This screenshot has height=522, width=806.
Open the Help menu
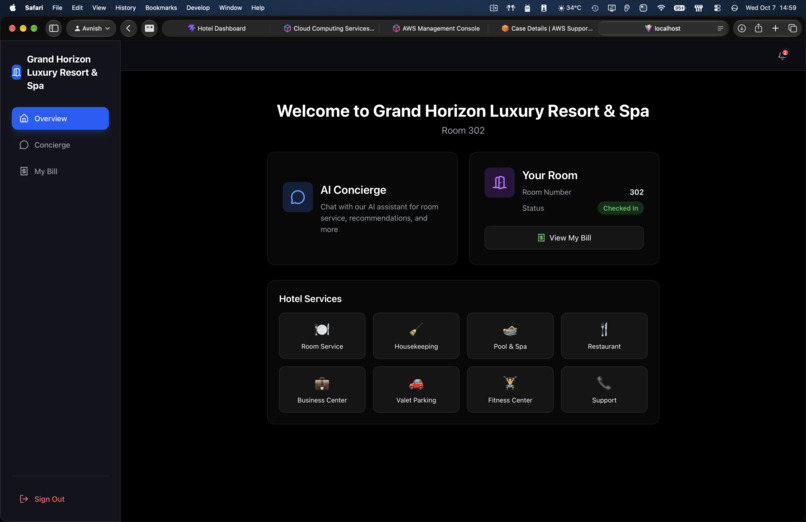point(258,8)
